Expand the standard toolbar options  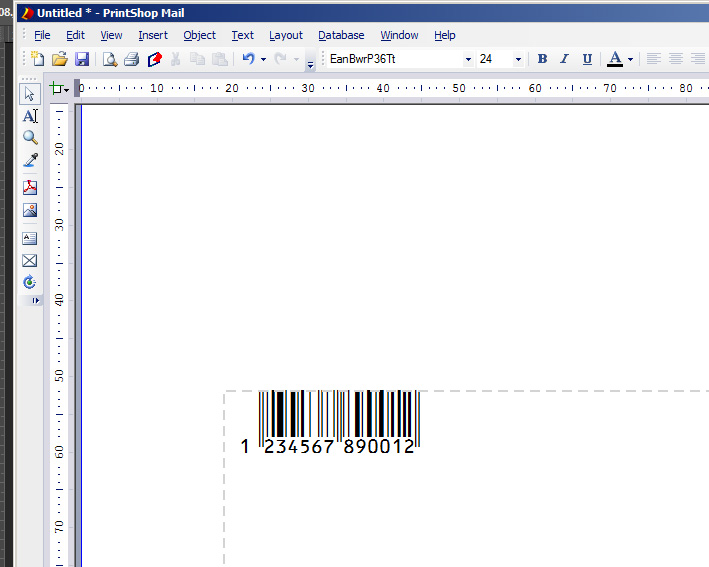tap(311, 65)
